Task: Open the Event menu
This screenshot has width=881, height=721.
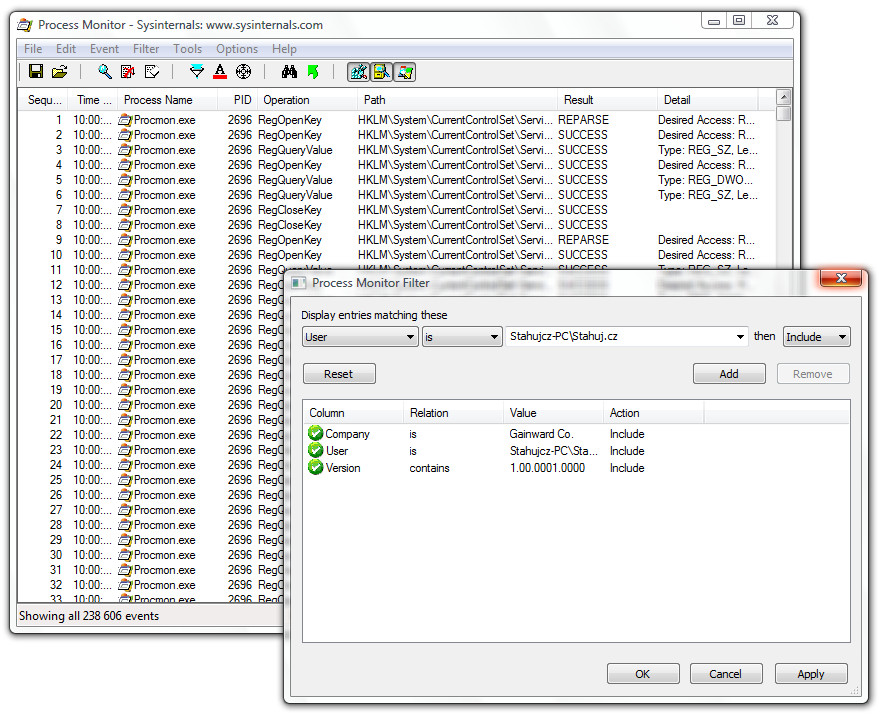Action: pos(105,49)
